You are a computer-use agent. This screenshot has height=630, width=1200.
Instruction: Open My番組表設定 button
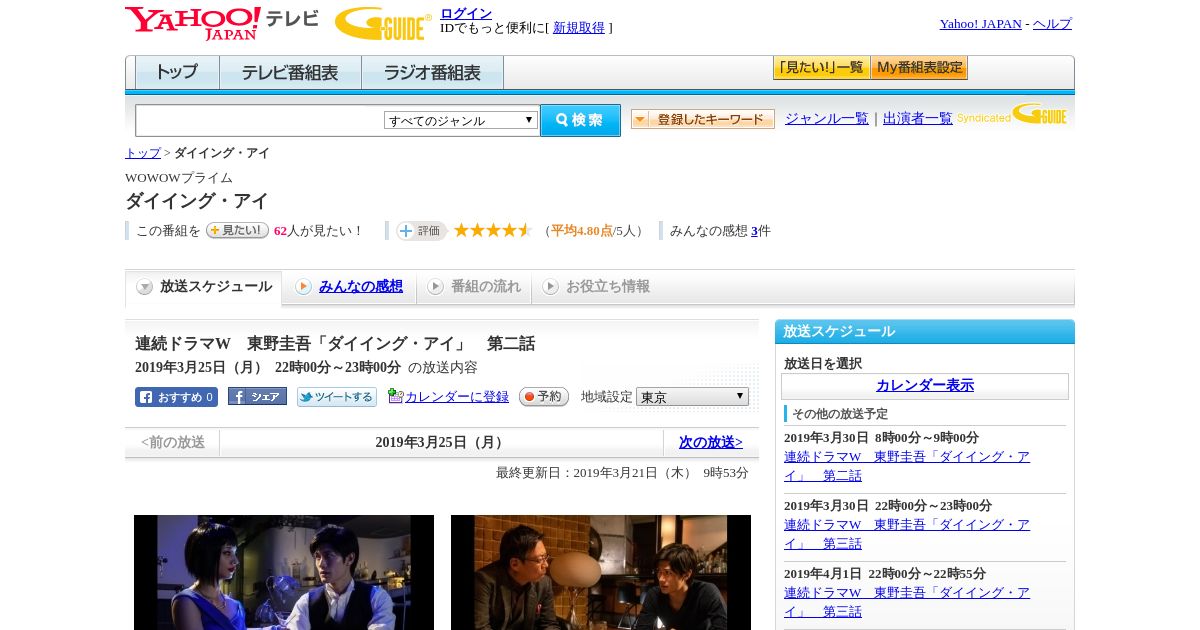click(919, 68)
